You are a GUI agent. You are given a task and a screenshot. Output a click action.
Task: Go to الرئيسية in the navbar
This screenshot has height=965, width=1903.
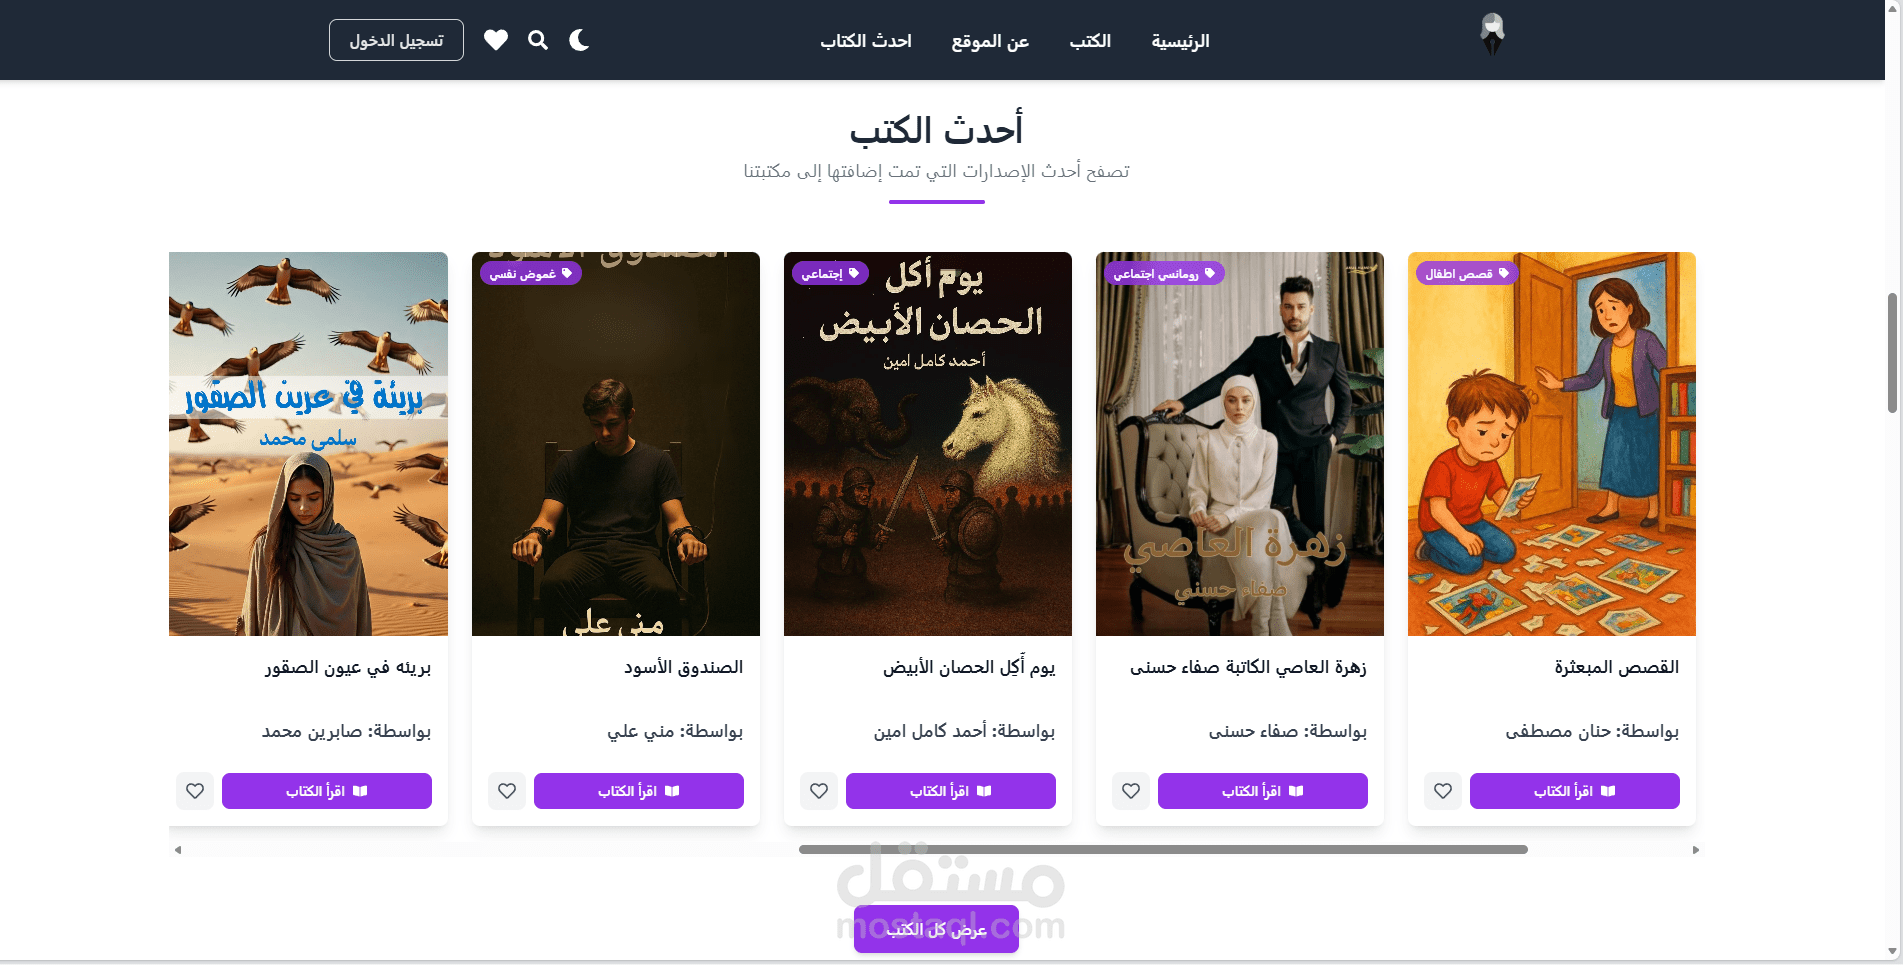point(1180,41)
